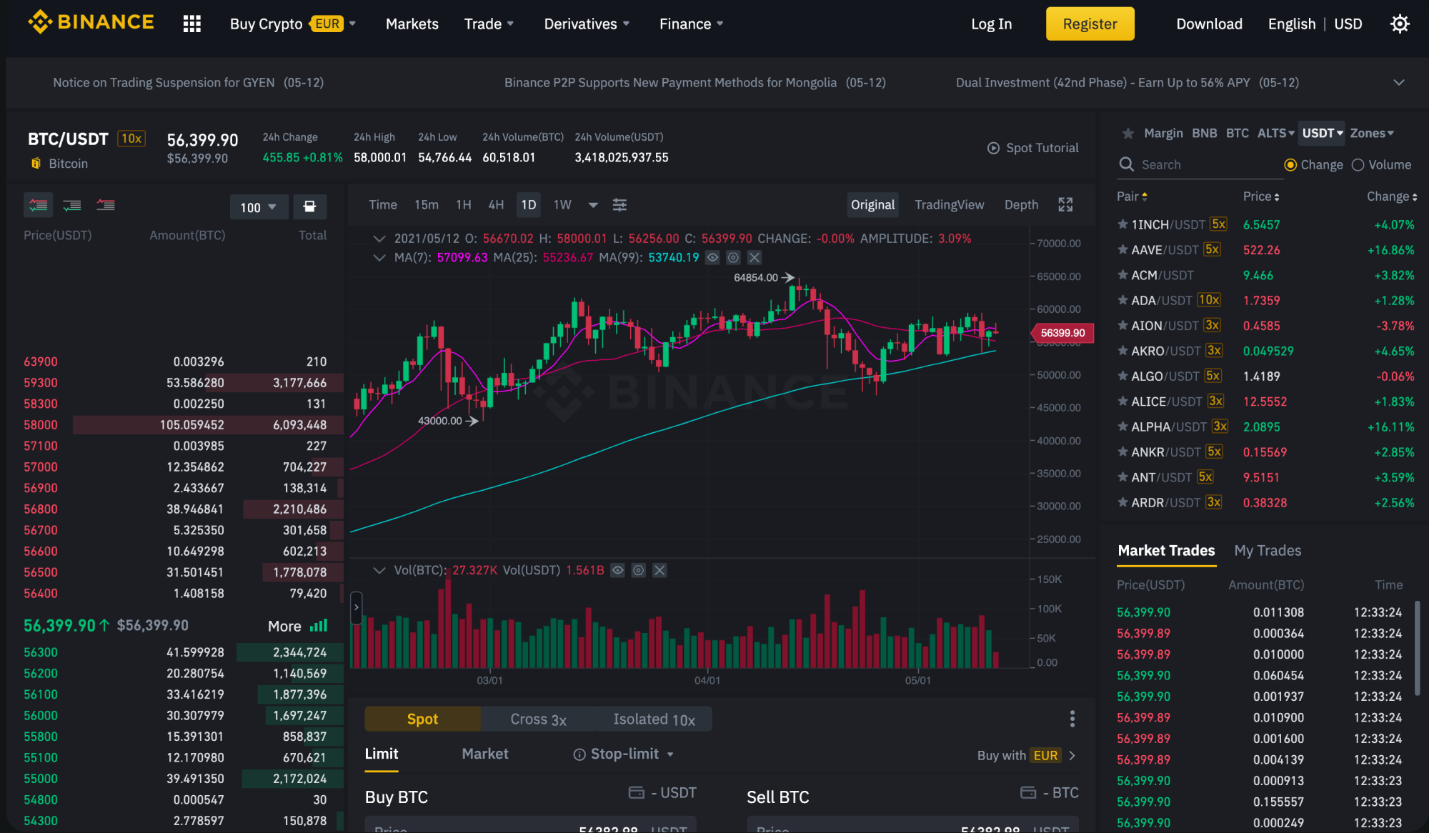Sort market list by Pair header
The height and width of the screenshot is (833, 1429).
1132,197
